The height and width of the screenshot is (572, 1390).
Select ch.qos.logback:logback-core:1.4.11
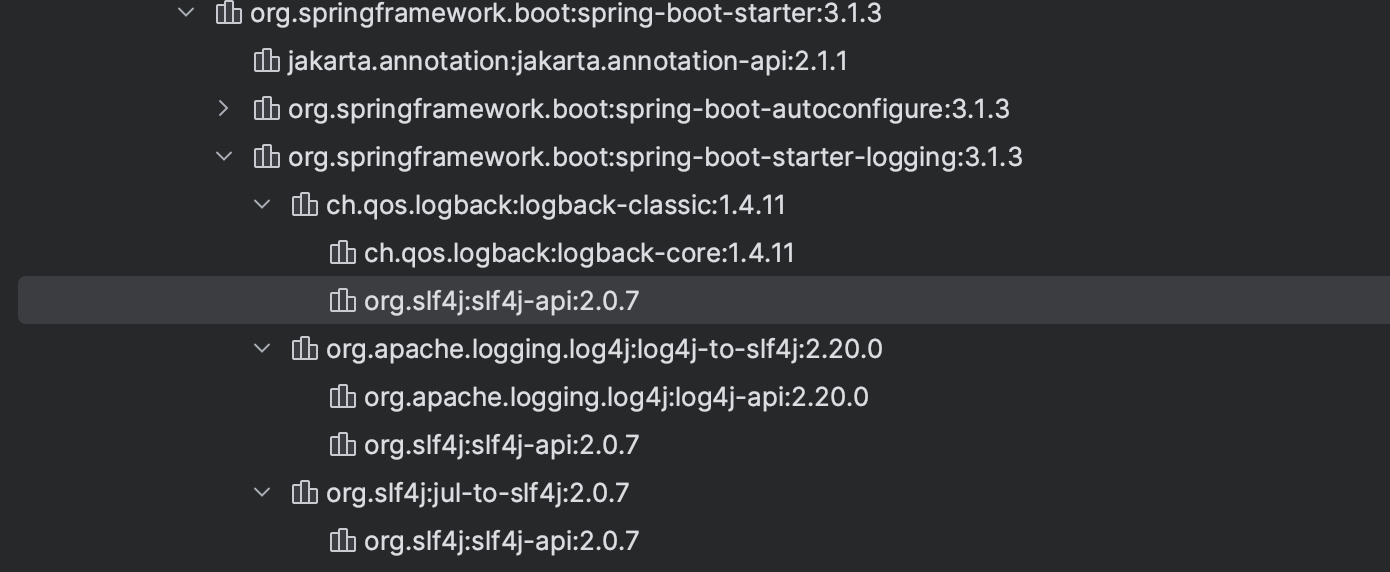tap(579, 253)
